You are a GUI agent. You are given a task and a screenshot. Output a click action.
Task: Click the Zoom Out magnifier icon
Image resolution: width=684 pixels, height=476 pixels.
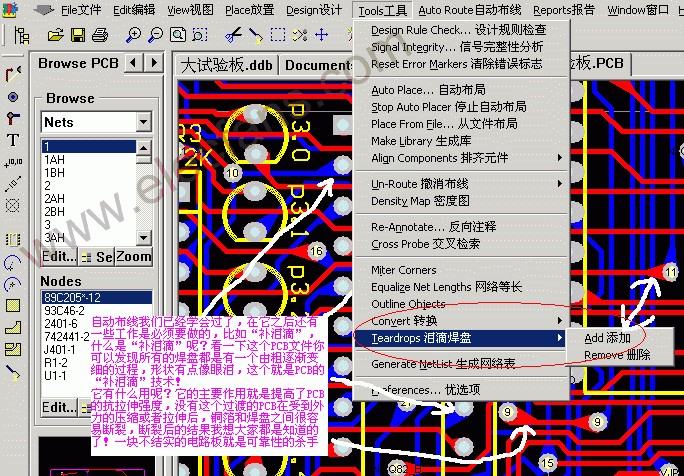point(157,35)
